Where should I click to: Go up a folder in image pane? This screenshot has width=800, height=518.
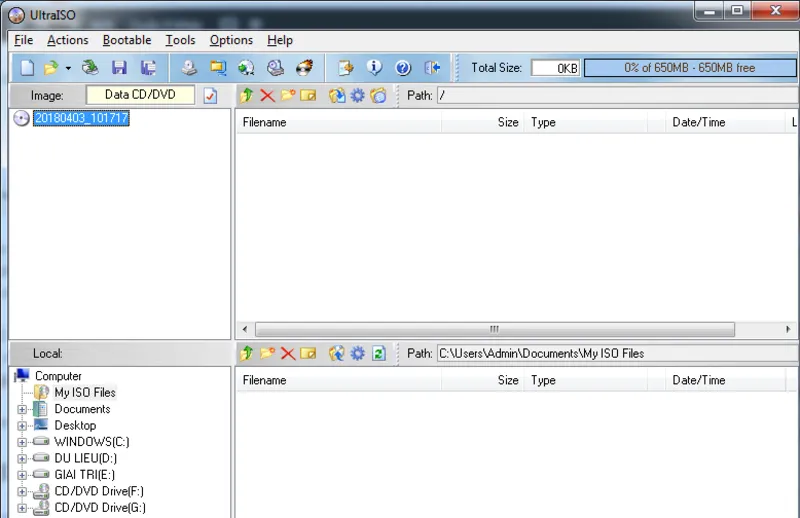[247, 95]
